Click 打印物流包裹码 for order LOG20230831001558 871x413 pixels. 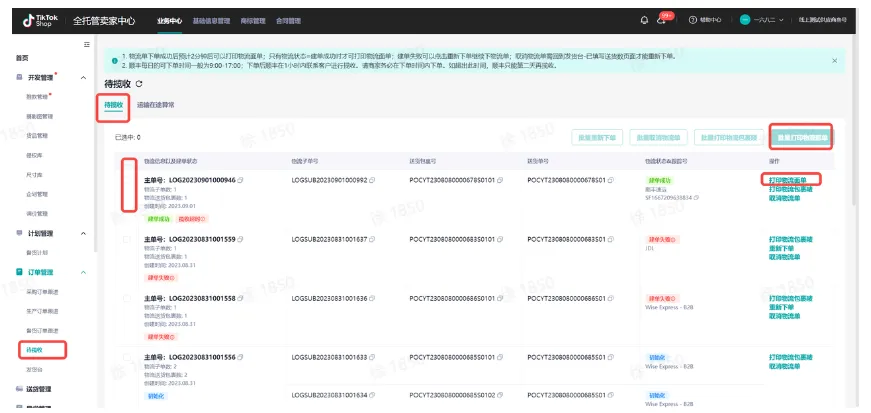pyautogui.click(x=790, y=298)
